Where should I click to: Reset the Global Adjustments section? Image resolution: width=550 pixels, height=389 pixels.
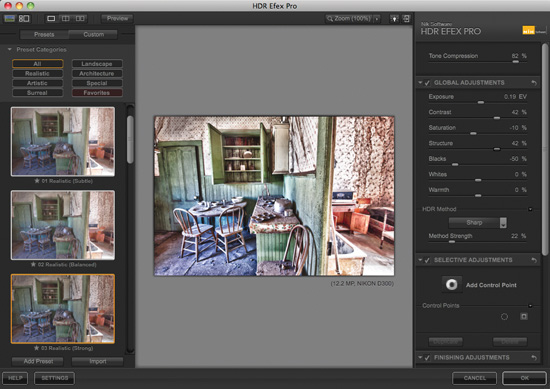click(x=534, y=83)
